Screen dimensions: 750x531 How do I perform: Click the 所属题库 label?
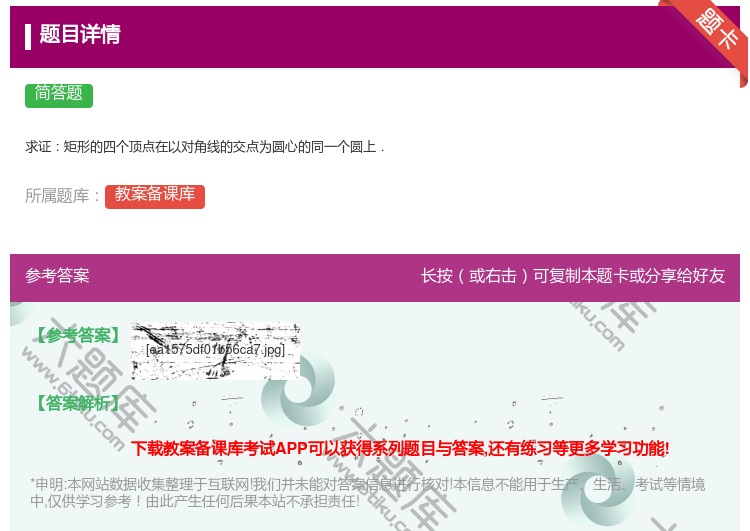click(x=62, y=196)
